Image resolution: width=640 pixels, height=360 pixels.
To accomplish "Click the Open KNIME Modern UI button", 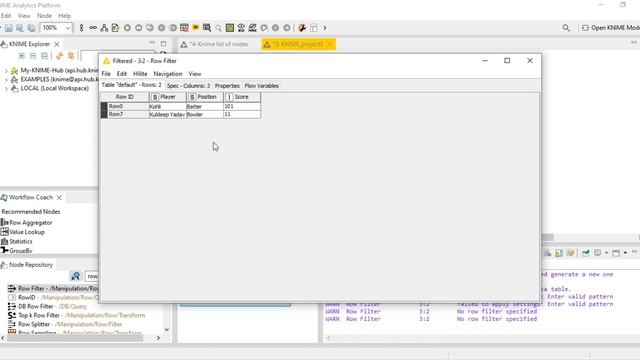I will click(x=611, y=28).
